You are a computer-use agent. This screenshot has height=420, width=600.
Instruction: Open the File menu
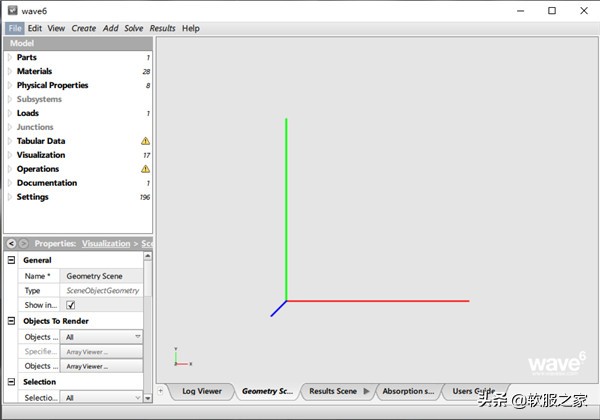point(15,28)
